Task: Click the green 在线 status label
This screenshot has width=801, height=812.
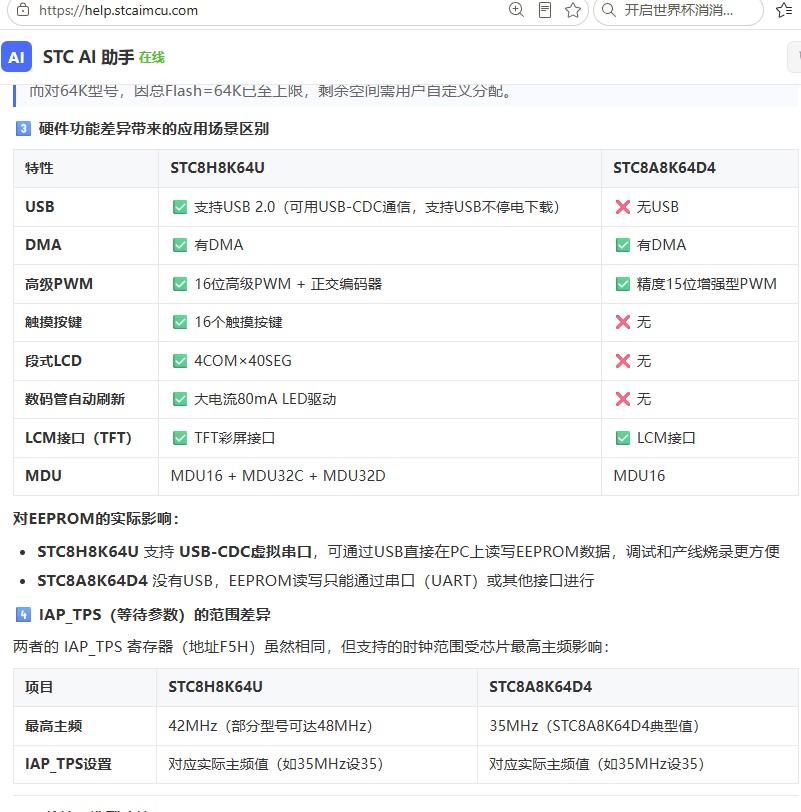Action: pyautogui.click(x=152, y=57)
